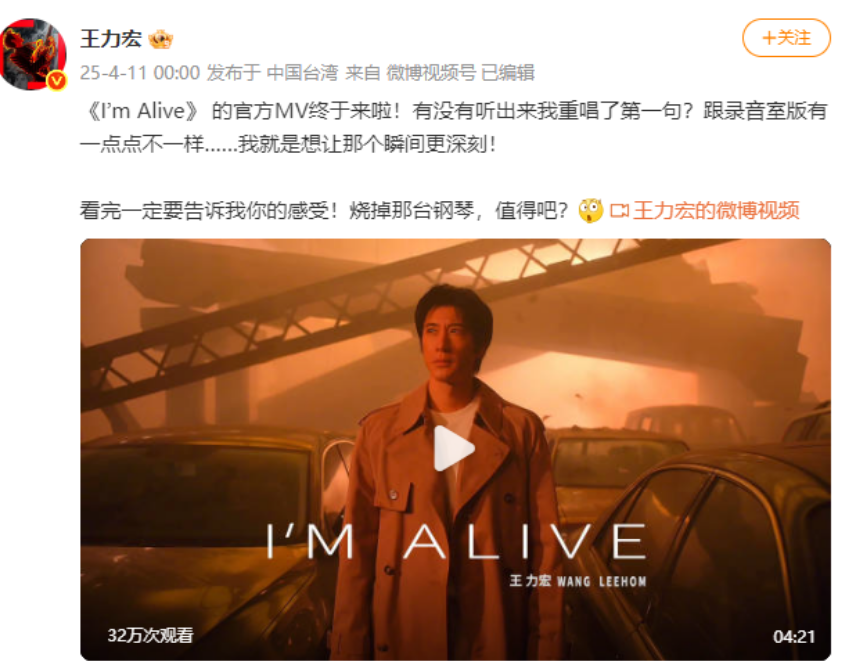842x663 pixels.
Task: Click the 已编辑 edited label
Action: click(507, 72)
